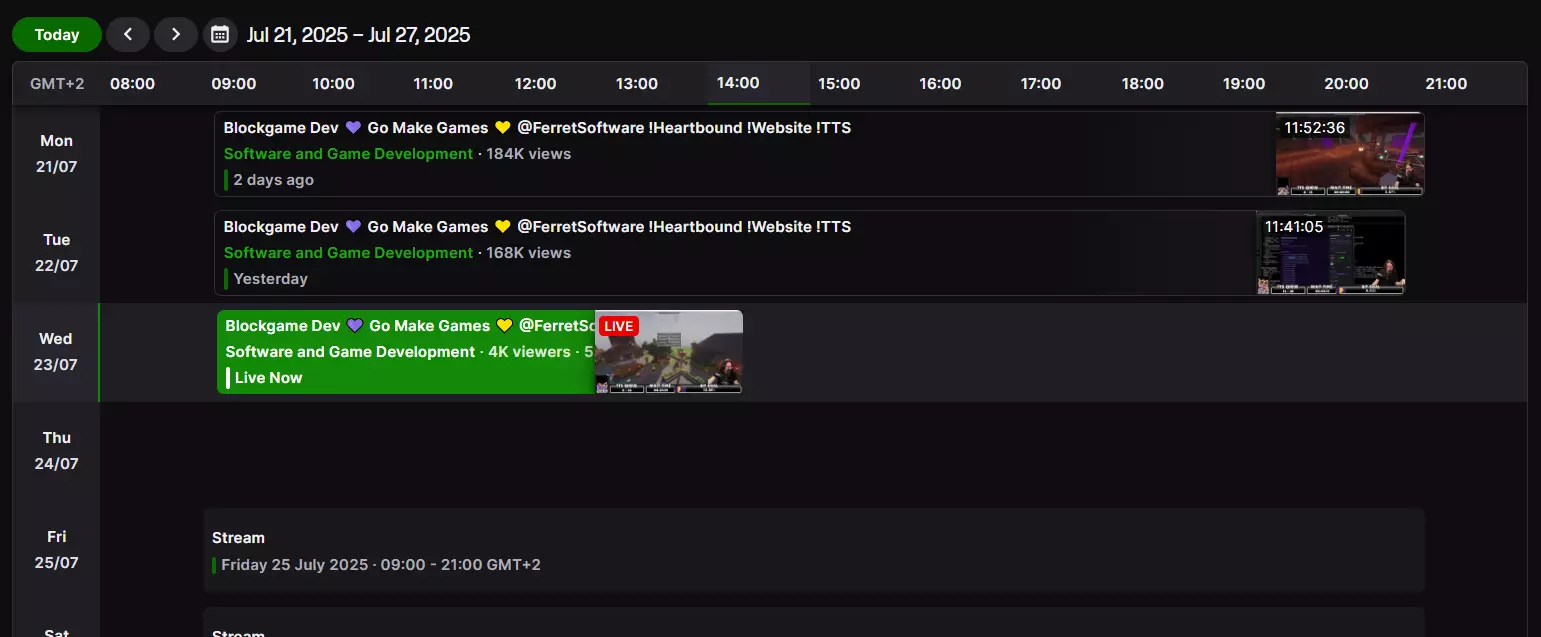This screenshot has height=637, width=1541.
Task: Select the 21:00 time column header
Action: (x=1446, y=84)
